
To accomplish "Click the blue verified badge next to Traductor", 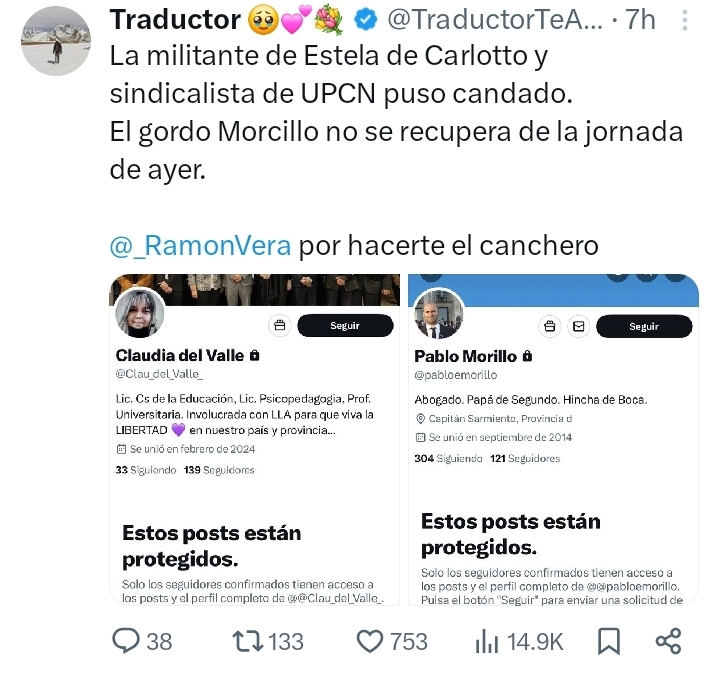I will (x=366, y=20).
